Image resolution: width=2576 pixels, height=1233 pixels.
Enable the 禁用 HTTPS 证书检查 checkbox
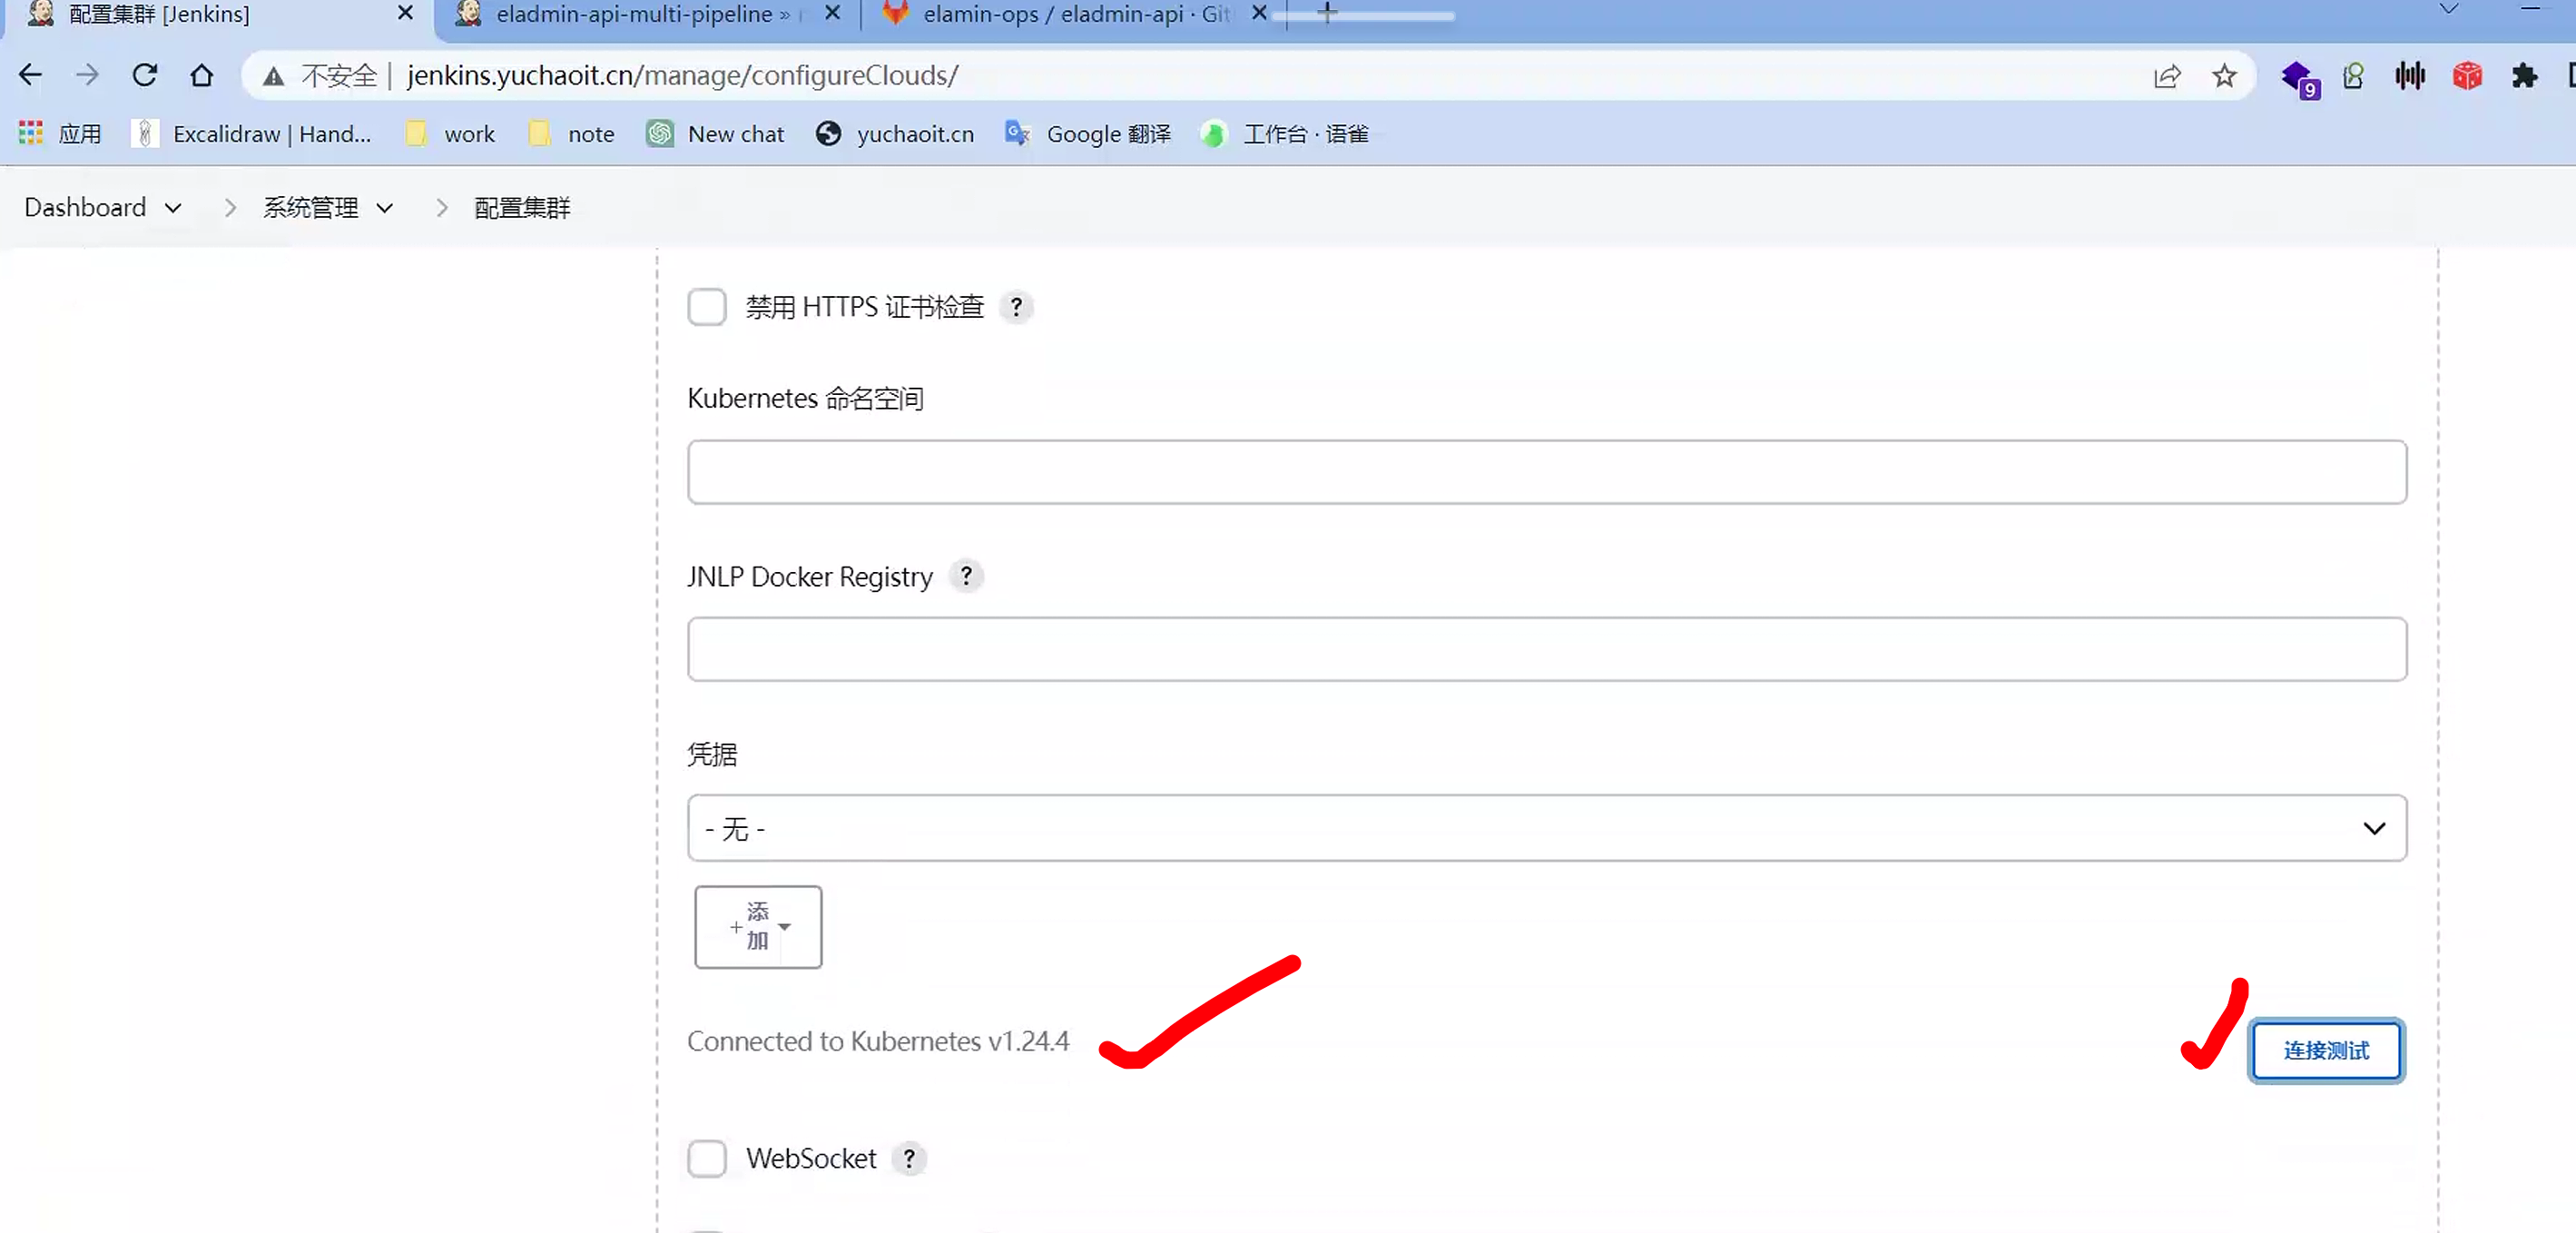click(707, 307)
